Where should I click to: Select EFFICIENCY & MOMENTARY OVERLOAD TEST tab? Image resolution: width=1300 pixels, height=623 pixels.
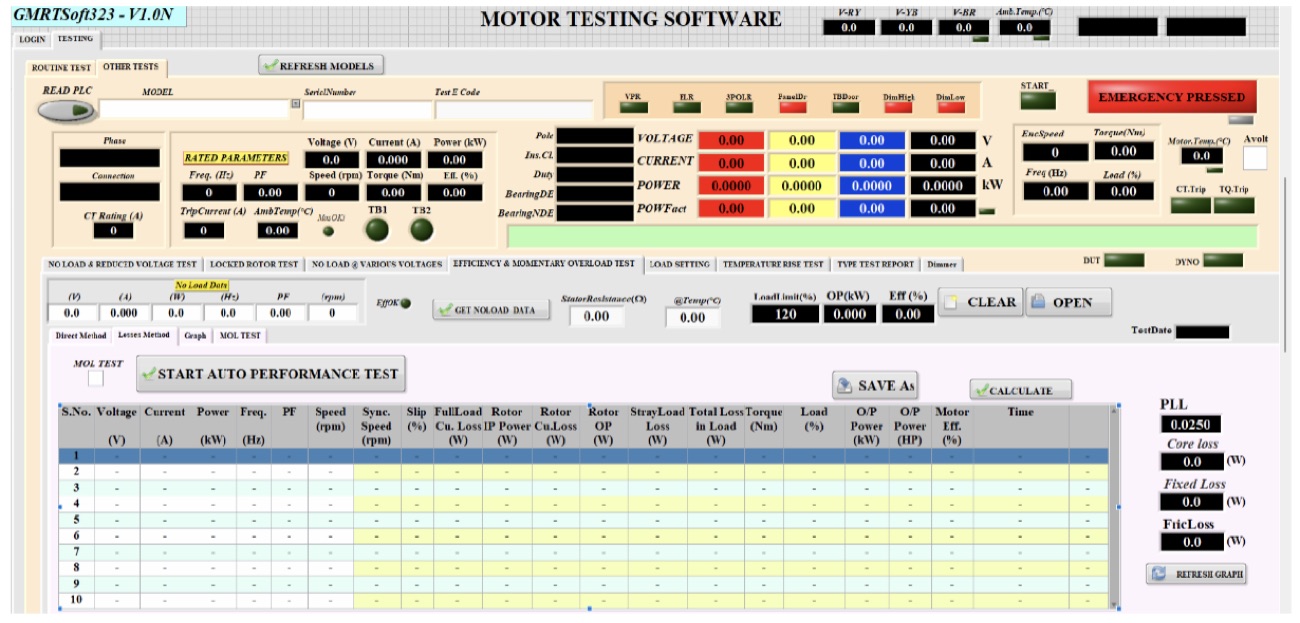[x=544, y=264]
